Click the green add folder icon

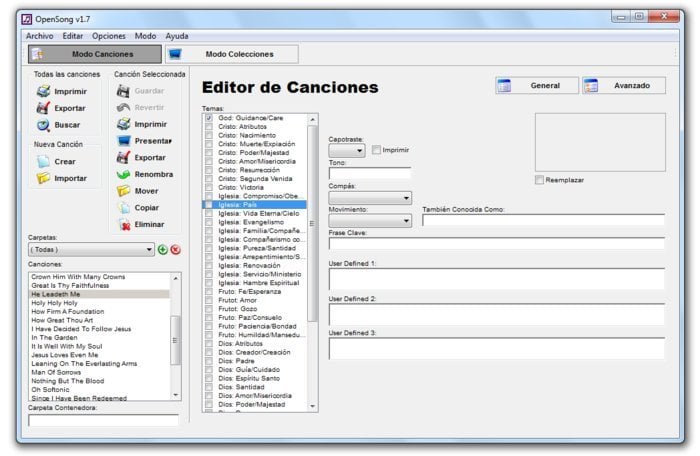point(162,249)
